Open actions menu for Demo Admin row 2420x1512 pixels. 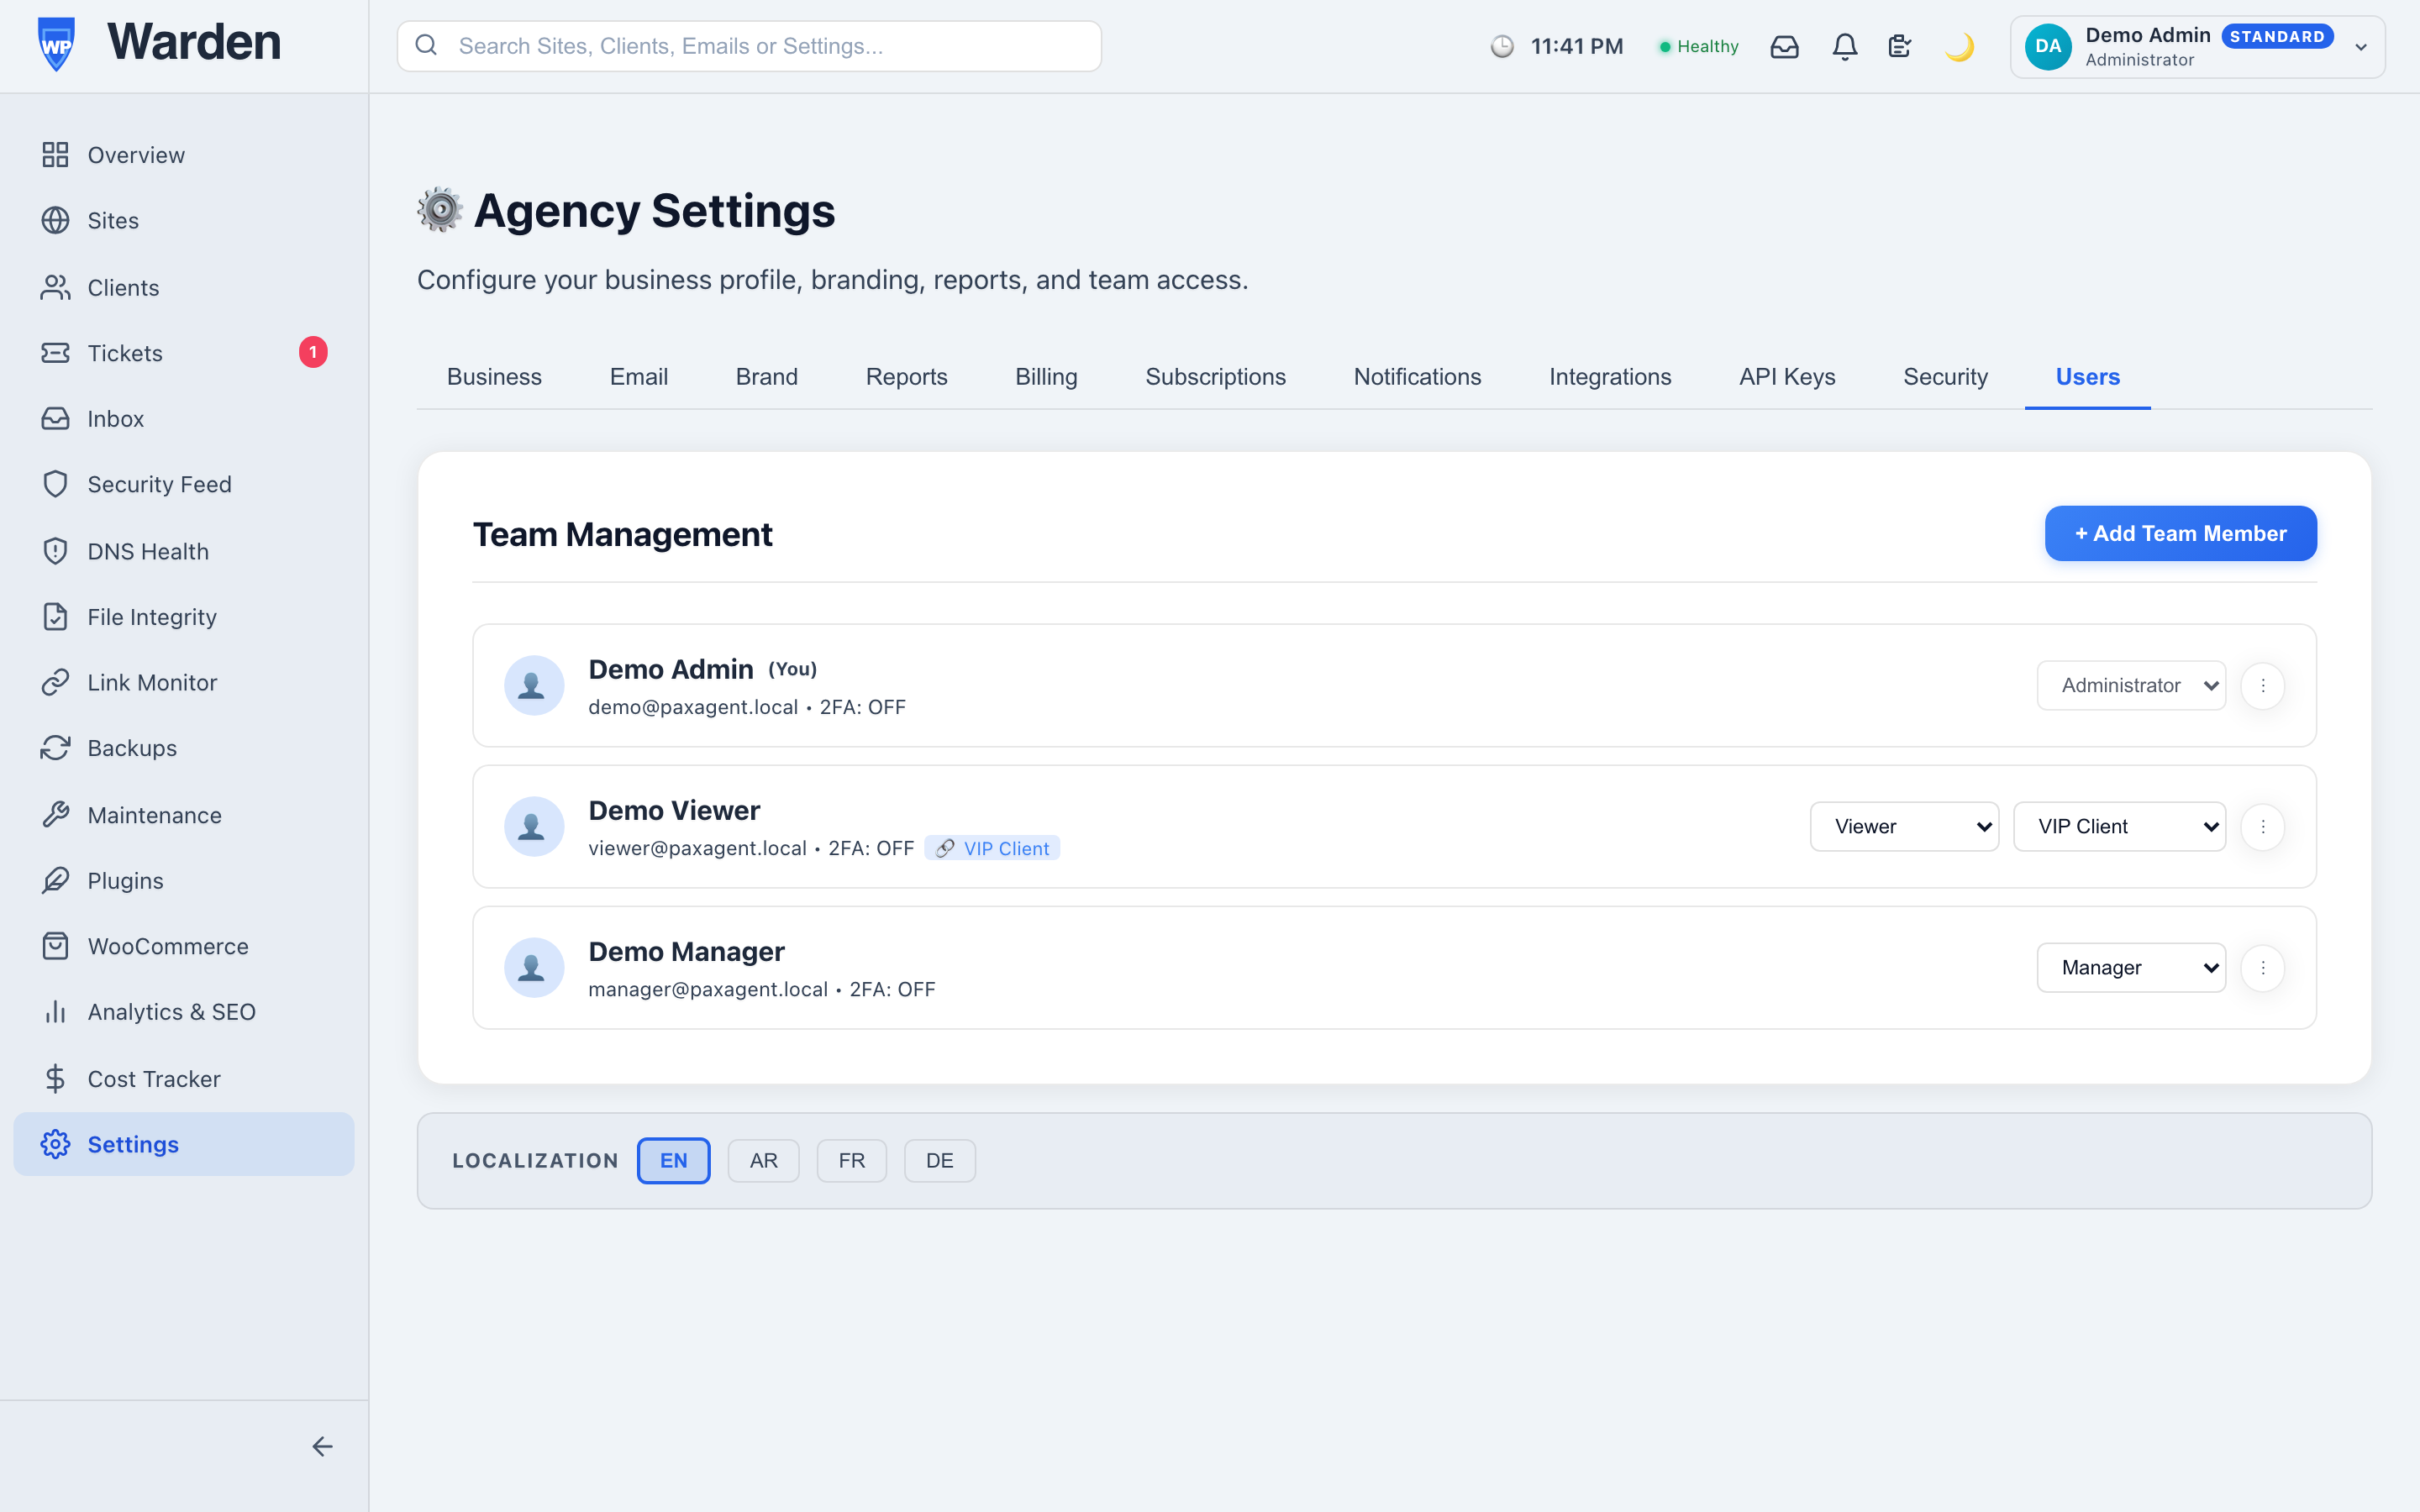pyautogui.click(x=2263, y=686)
